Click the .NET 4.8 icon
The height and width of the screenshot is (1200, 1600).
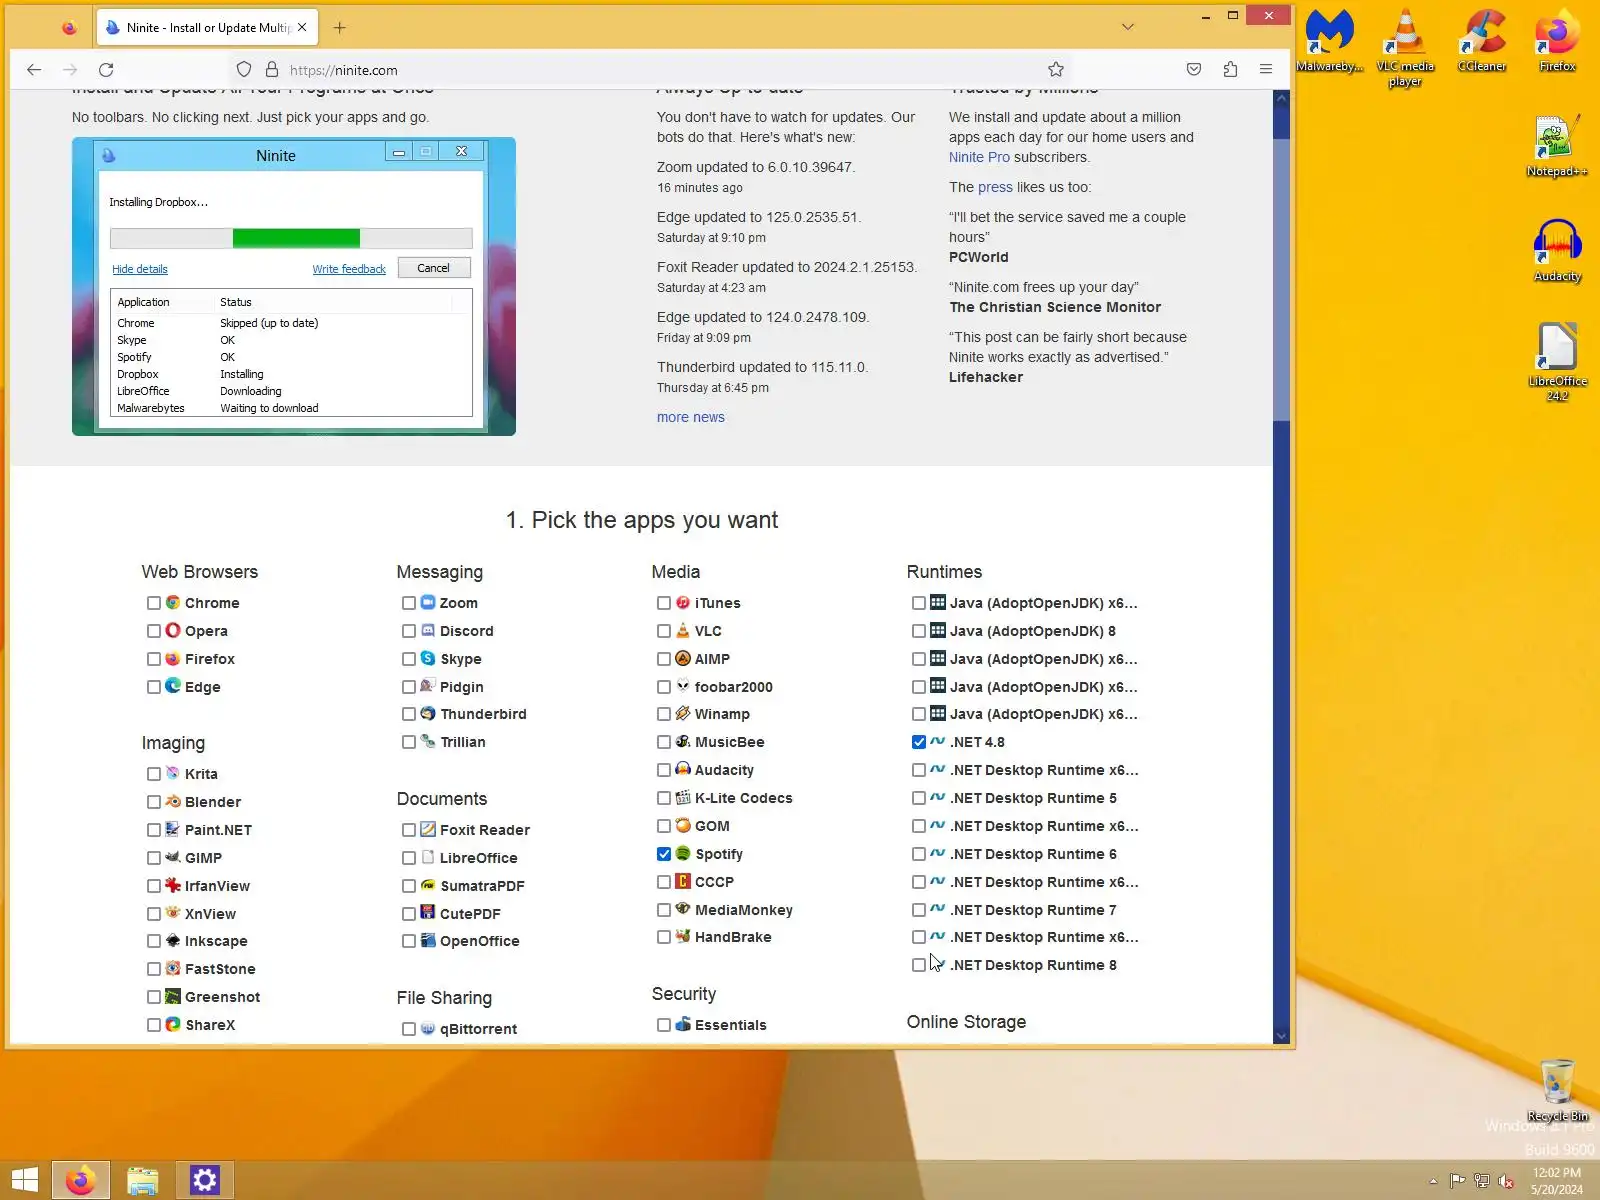(x=938, y=742)
